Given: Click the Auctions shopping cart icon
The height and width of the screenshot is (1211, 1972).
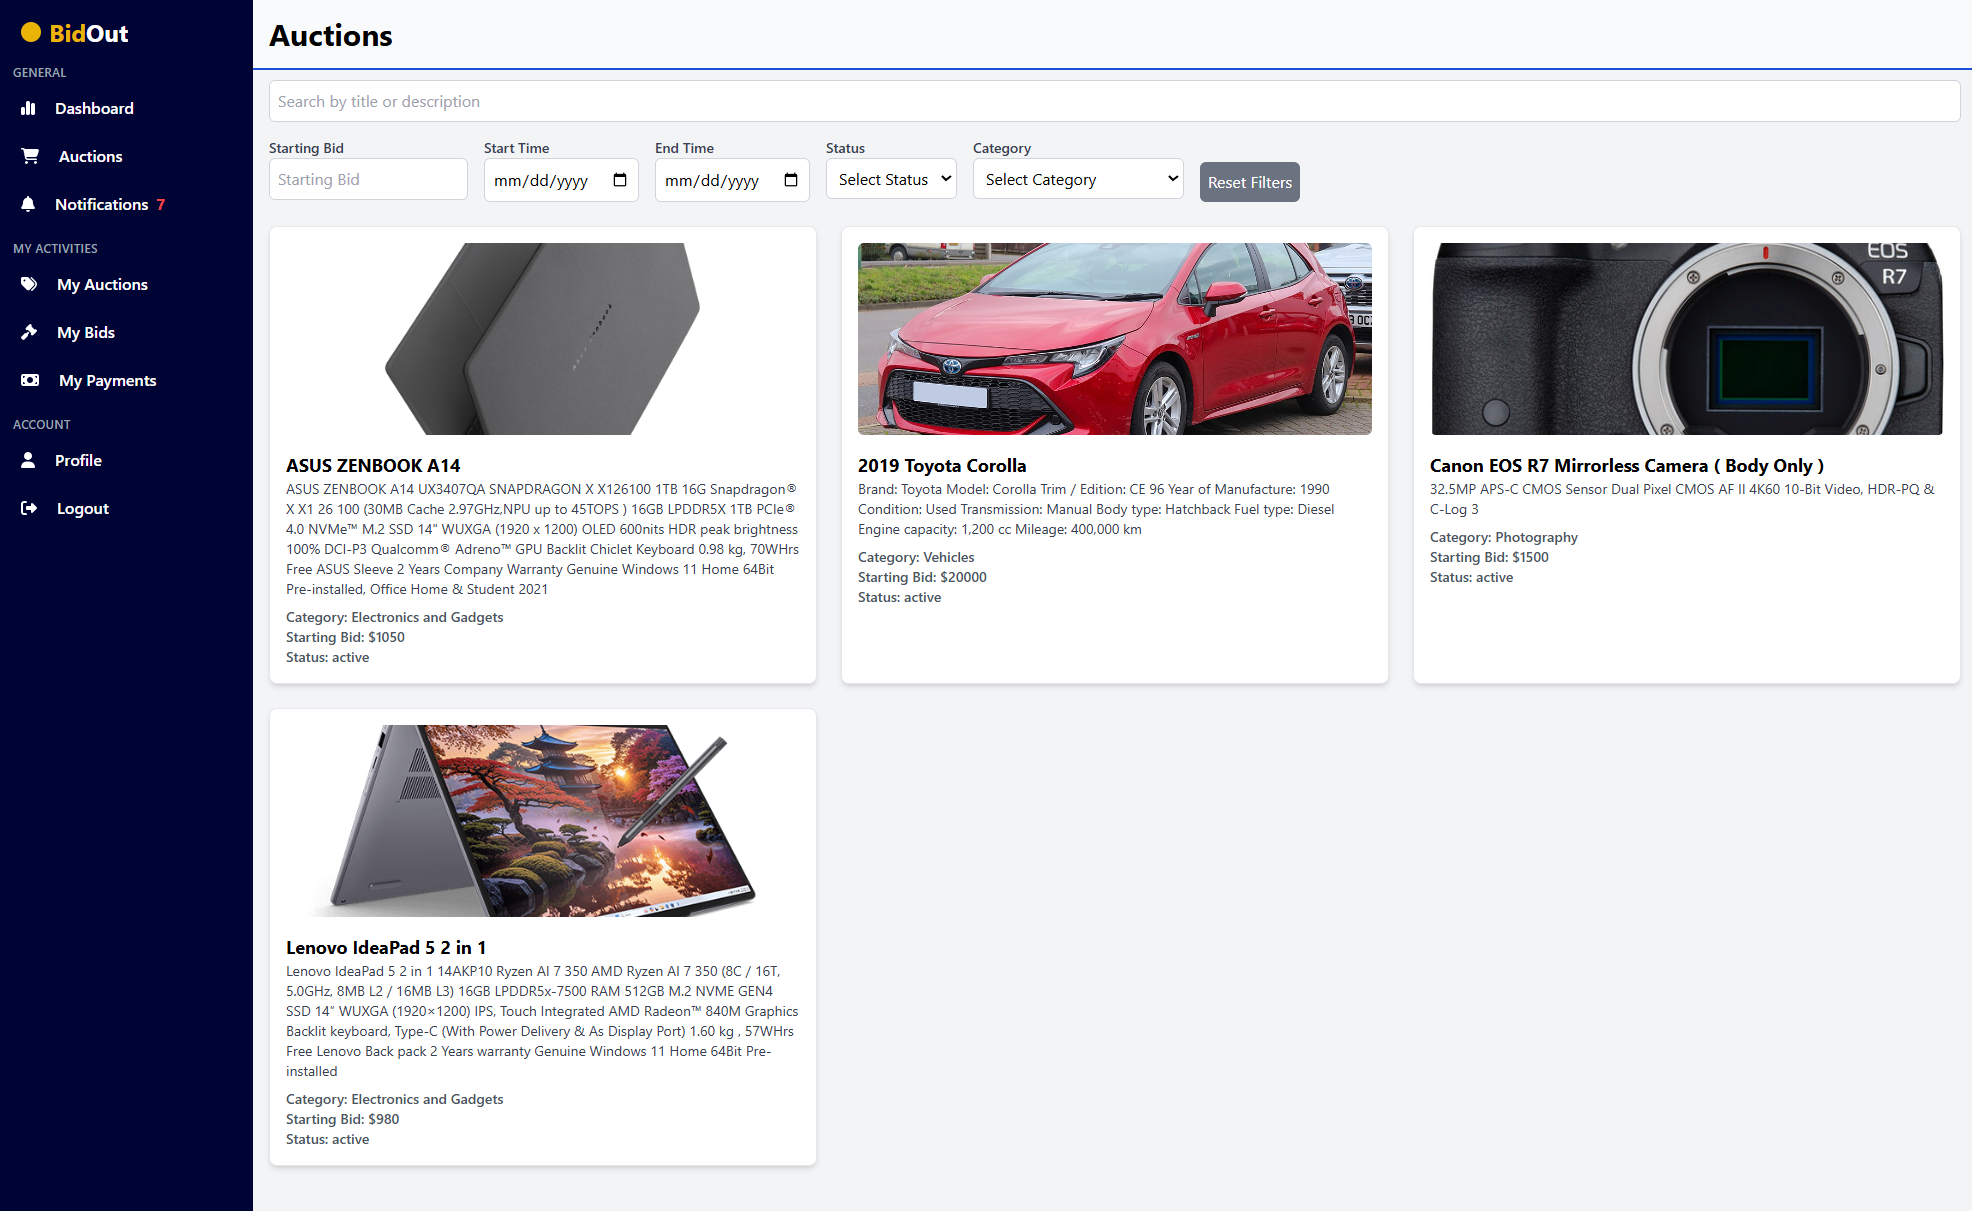Looking at the screenshot, I should 30,156.
